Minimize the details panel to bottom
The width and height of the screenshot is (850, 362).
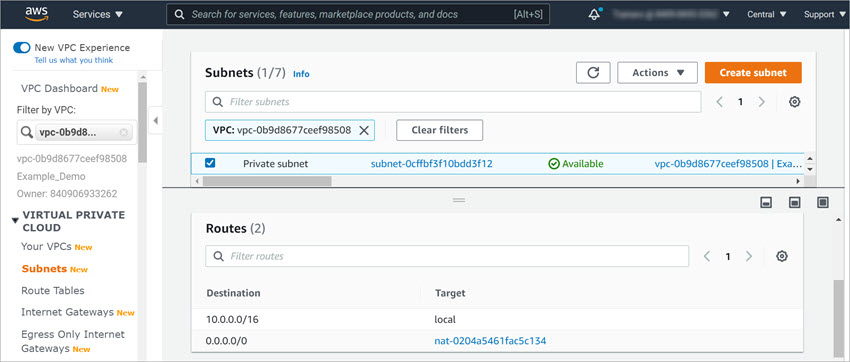pyautogui.click(x=766, y=203)
